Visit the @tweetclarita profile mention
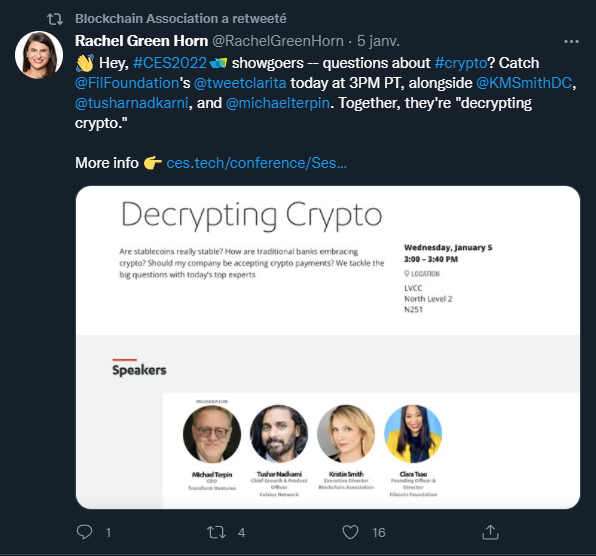The width and height of the screenshot is (596, 556). pos(240,83)
